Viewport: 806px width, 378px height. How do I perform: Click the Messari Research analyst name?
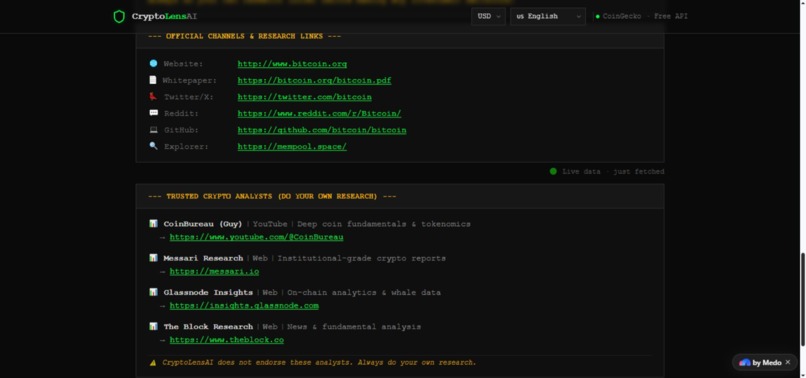click(x=203, y=258)
